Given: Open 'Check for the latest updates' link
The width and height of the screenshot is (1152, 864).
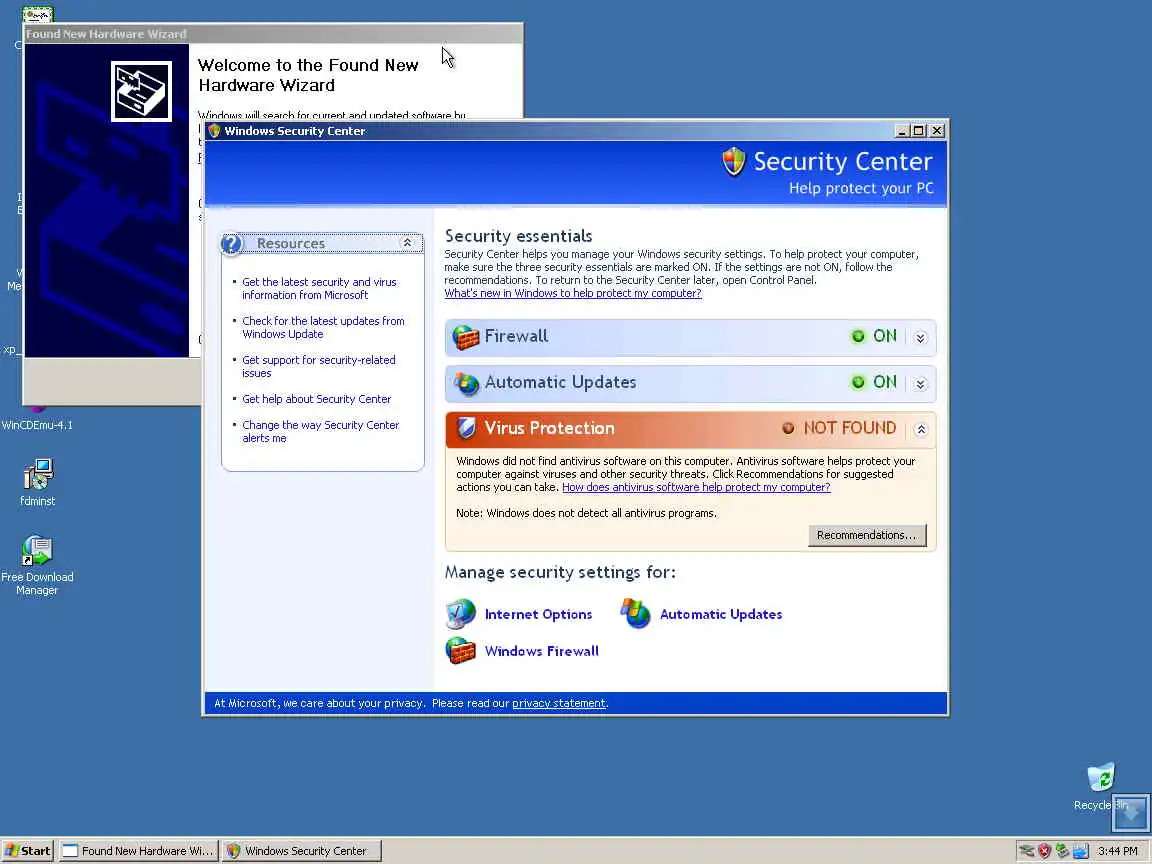Looking at the screenshot, I should pos(323,327).
